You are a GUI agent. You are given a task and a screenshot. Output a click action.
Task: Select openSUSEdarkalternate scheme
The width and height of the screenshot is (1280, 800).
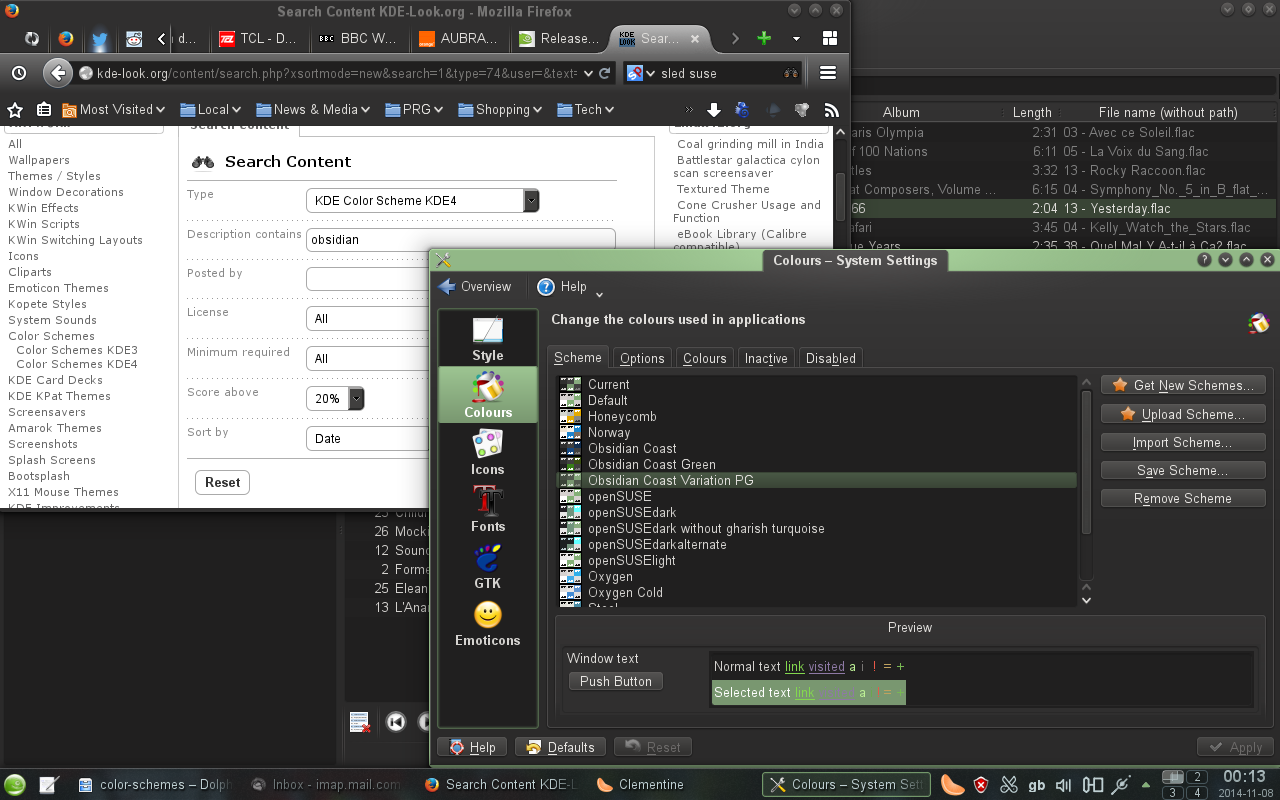pyautogui.click(x=816, y=544)
